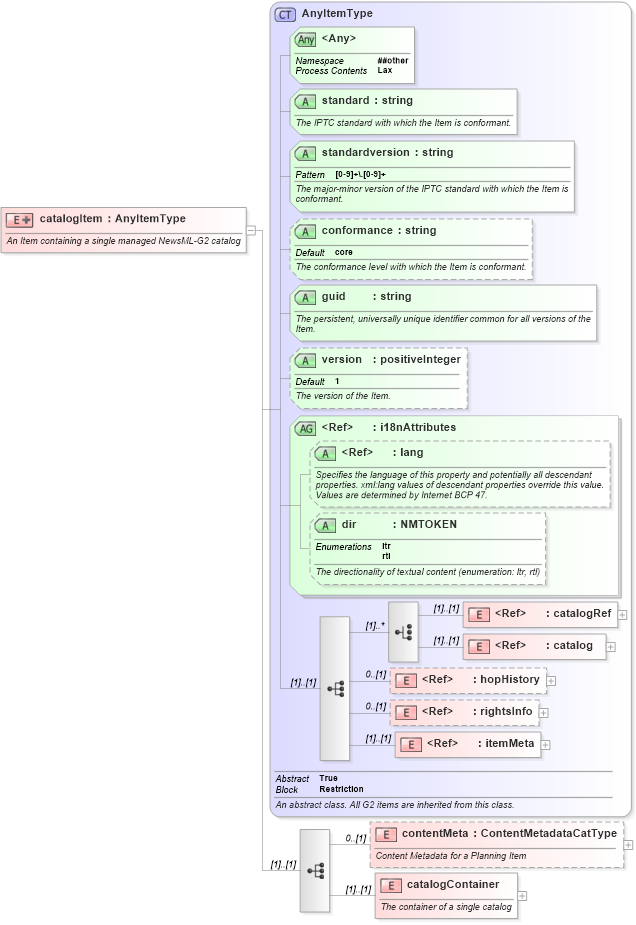This screenshot has height=925, width=636.
Task: Select 'version : positiveInteger' attribute name
Action: [391, 360]
